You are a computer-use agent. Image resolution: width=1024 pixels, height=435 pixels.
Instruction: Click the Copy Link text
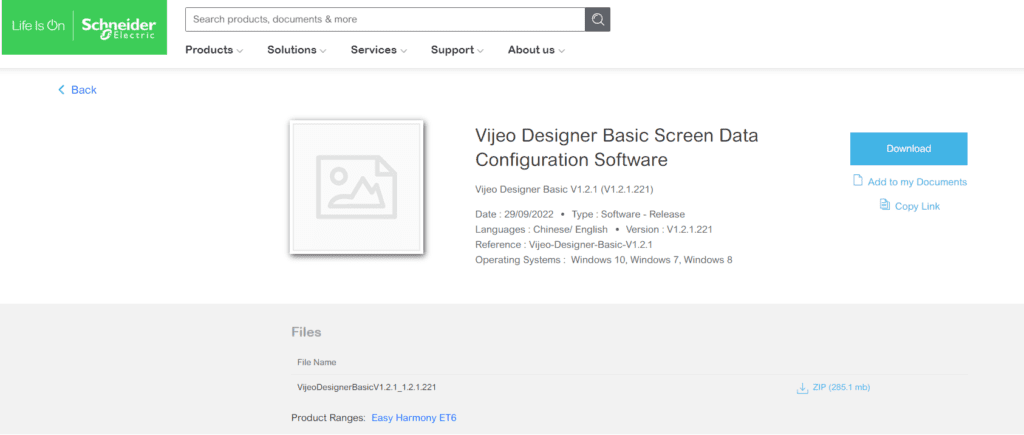pyautogui.click(x=917, y=206)
